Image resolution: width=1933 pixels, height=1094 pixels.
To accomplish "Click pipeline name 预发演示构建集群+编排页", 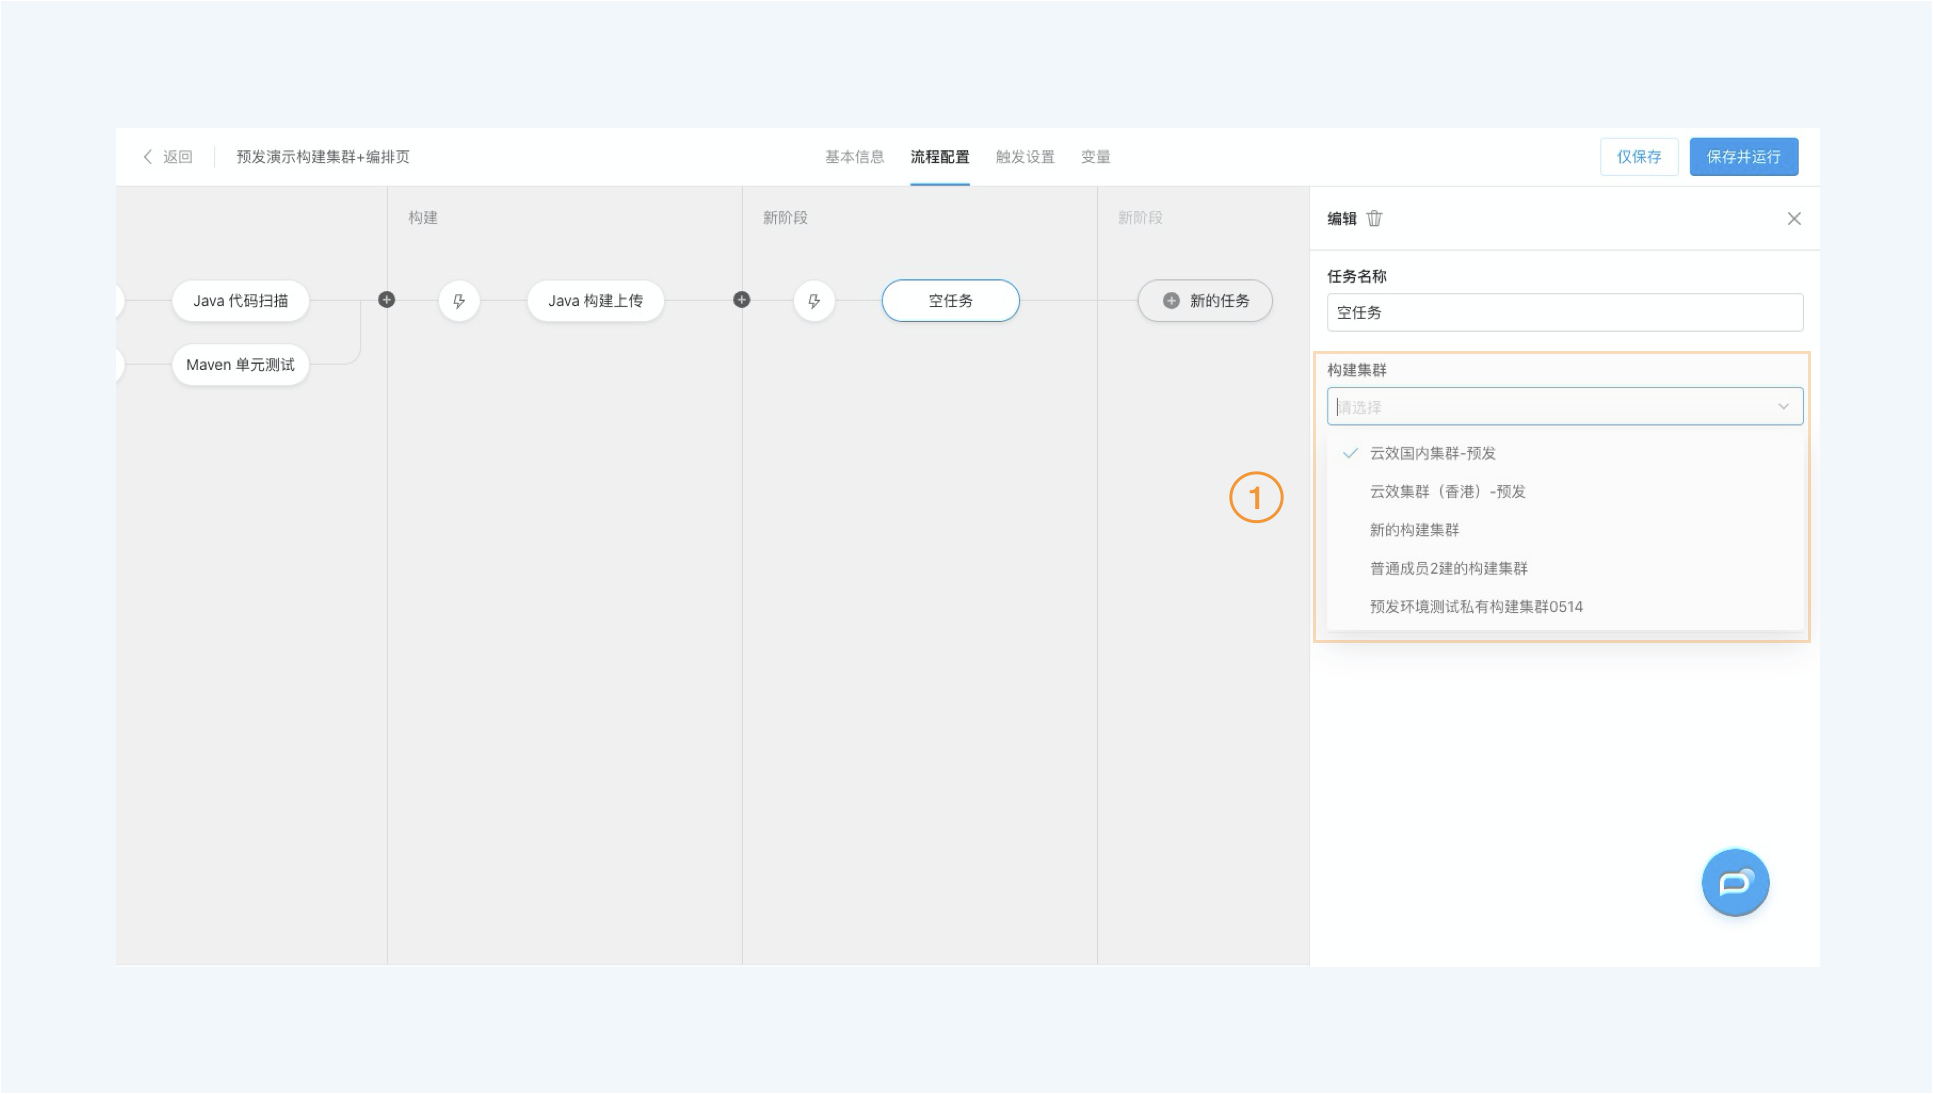I will pos(323,157).
